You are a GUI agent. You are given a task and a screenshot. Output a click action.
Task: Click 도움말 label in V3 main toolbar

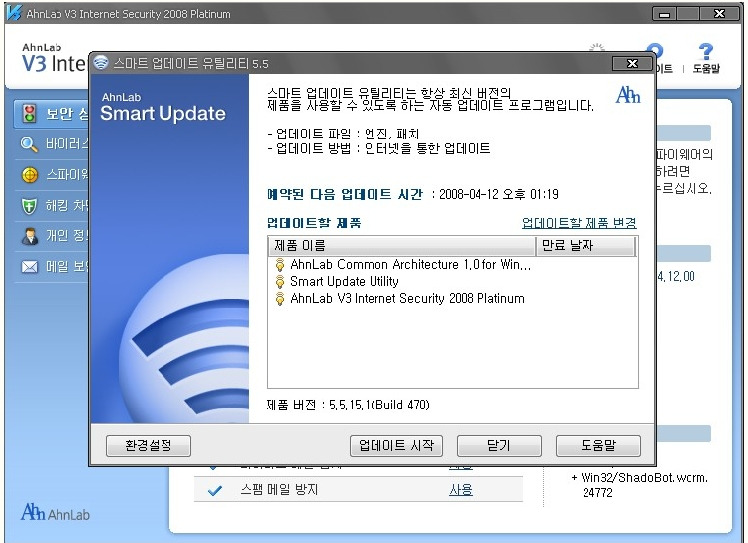706,69
